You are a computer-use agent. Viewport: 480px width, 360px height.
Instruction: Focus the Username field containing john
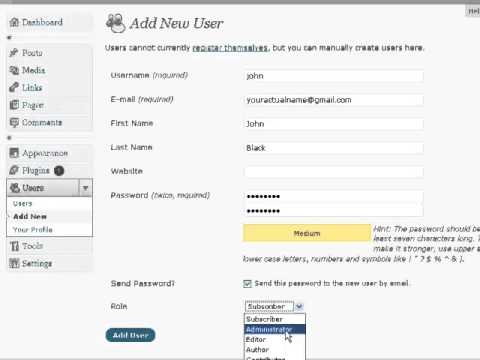click(x=334, y=76)
